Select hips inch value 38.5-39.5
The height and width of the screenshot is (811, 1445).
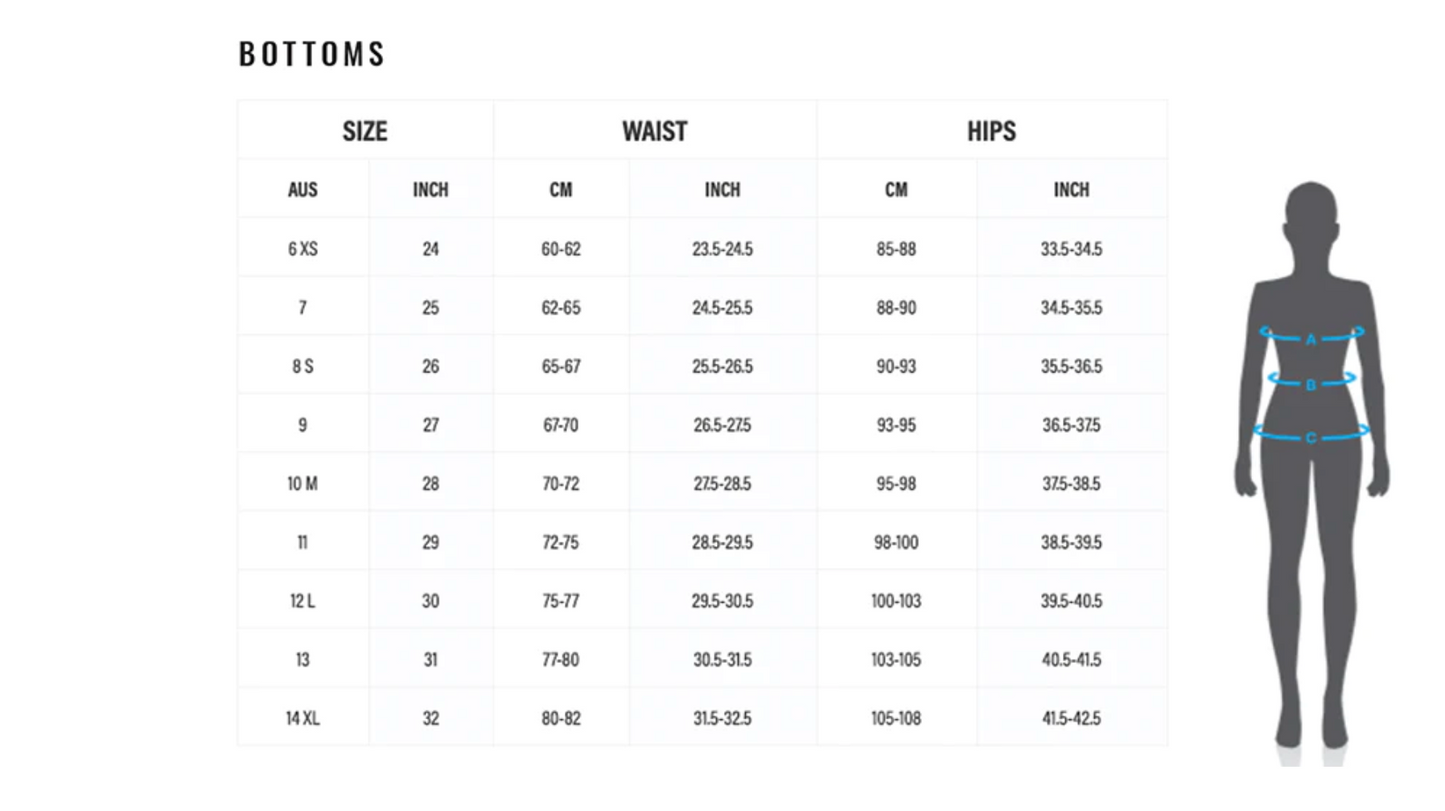[1071, 542]
